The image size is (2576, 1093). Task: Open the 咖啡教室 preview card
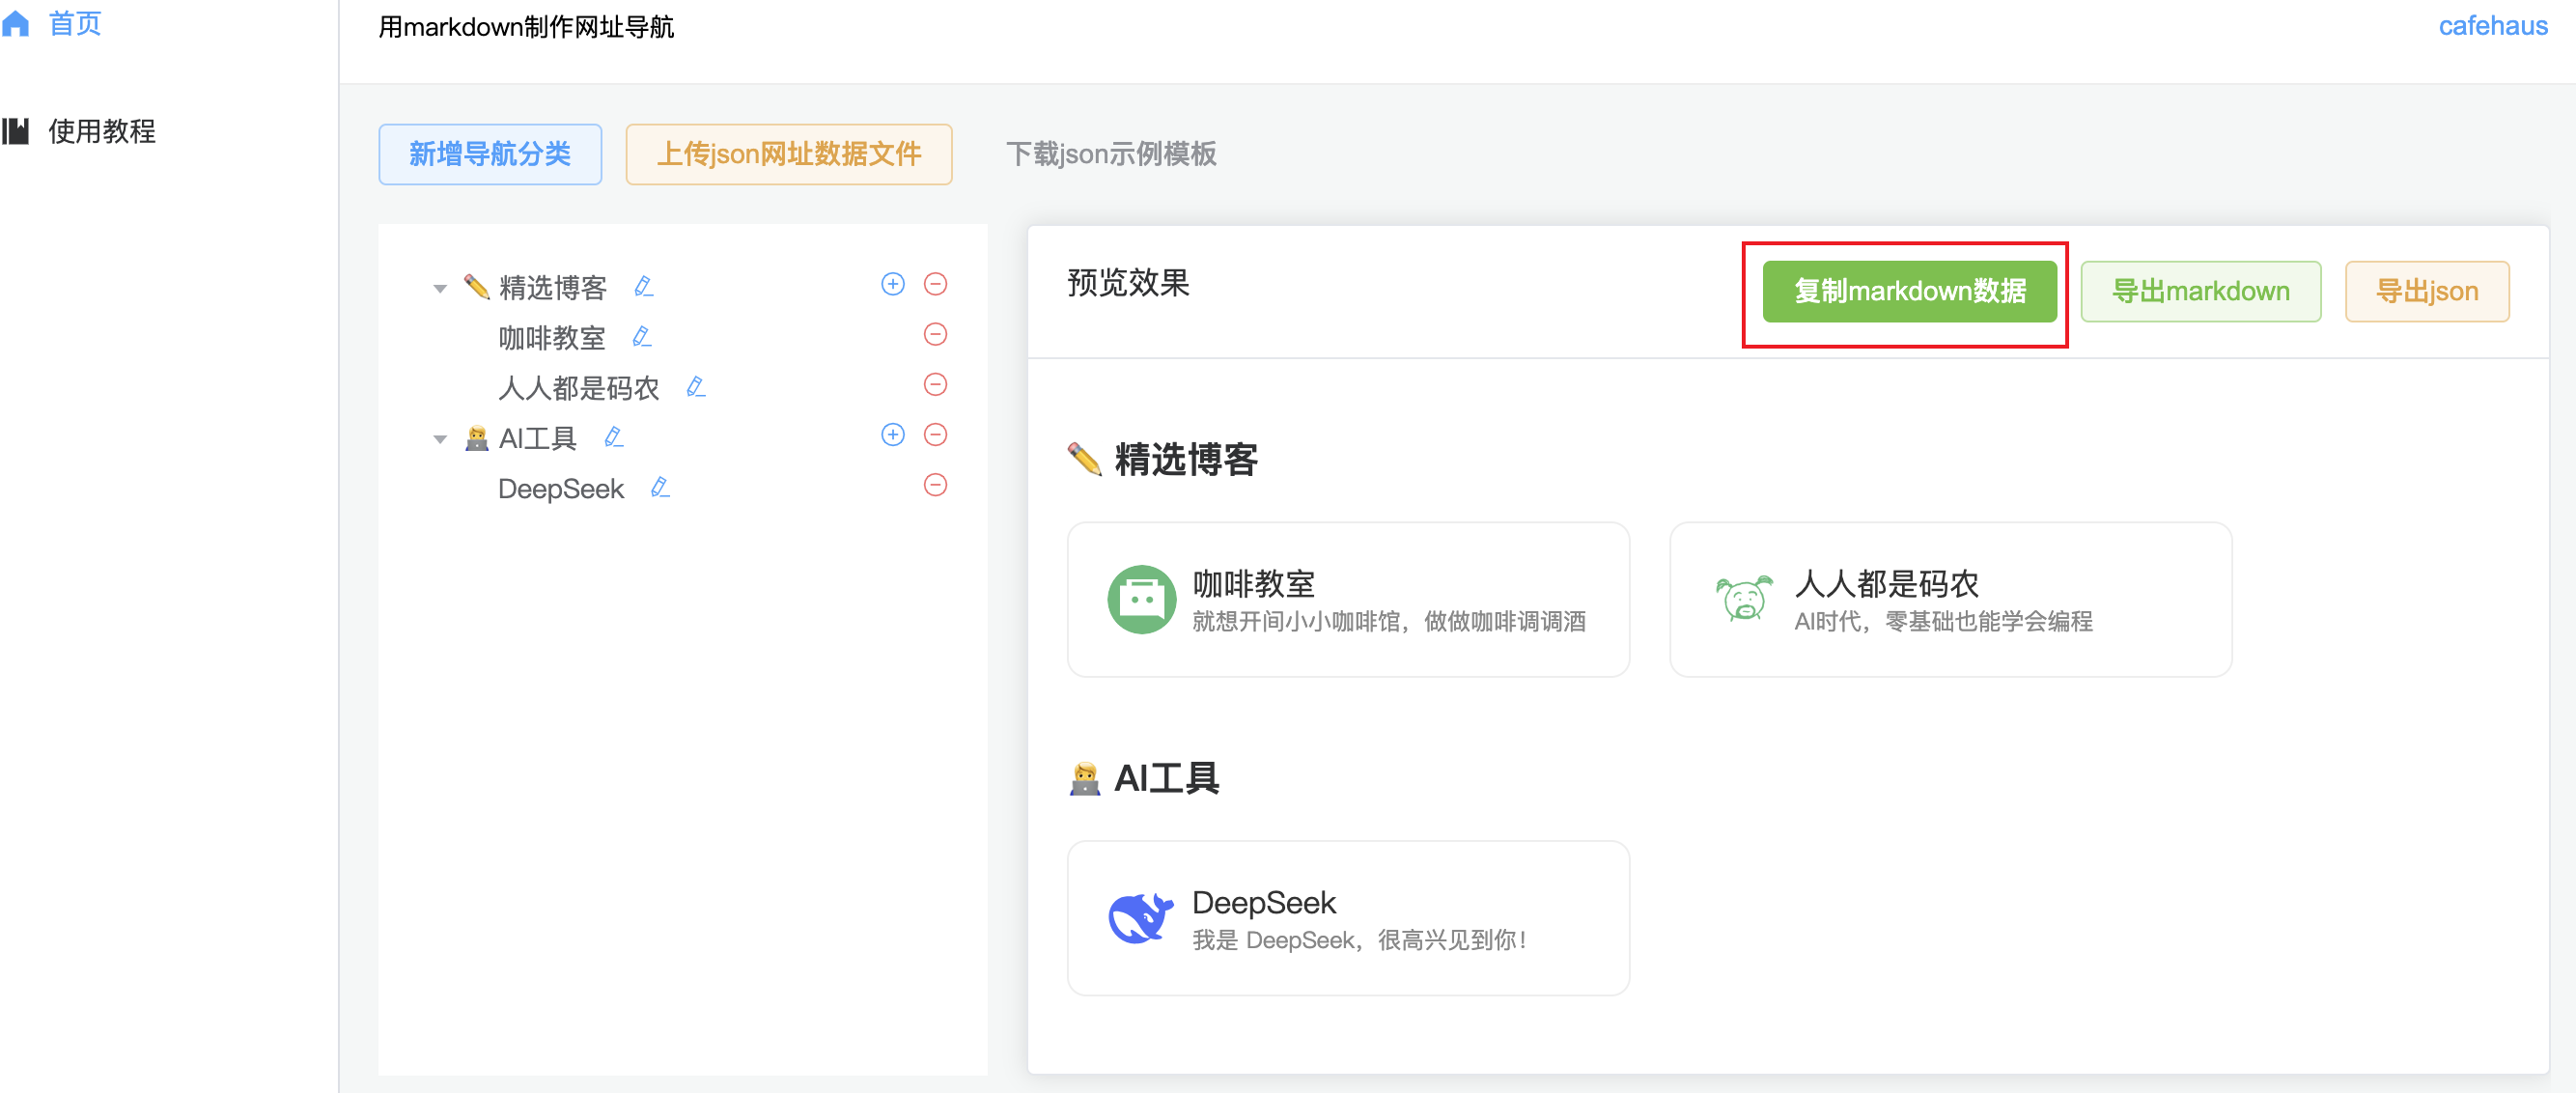(1348, 600)
